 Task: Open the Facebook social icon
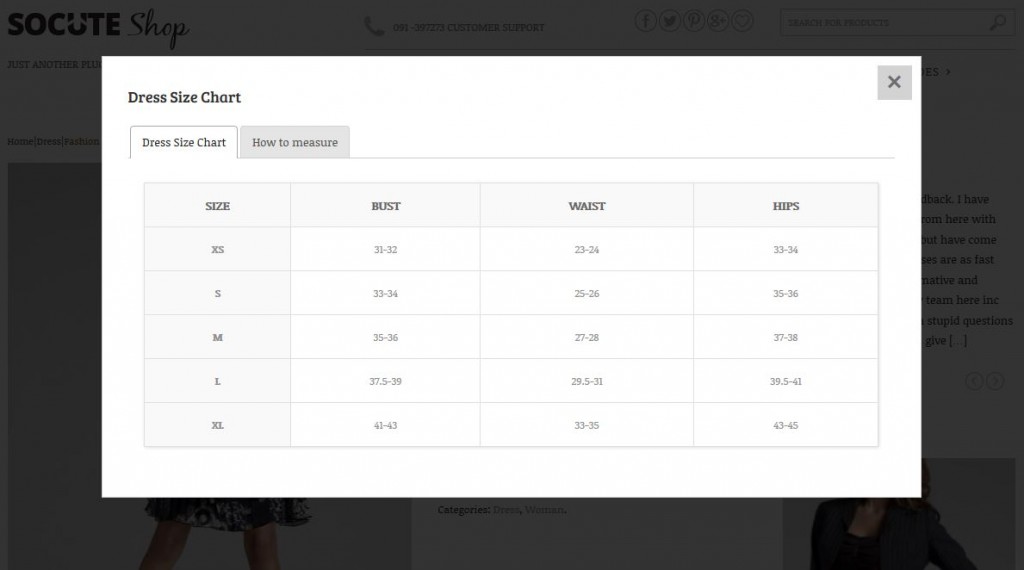coord(645,22)
